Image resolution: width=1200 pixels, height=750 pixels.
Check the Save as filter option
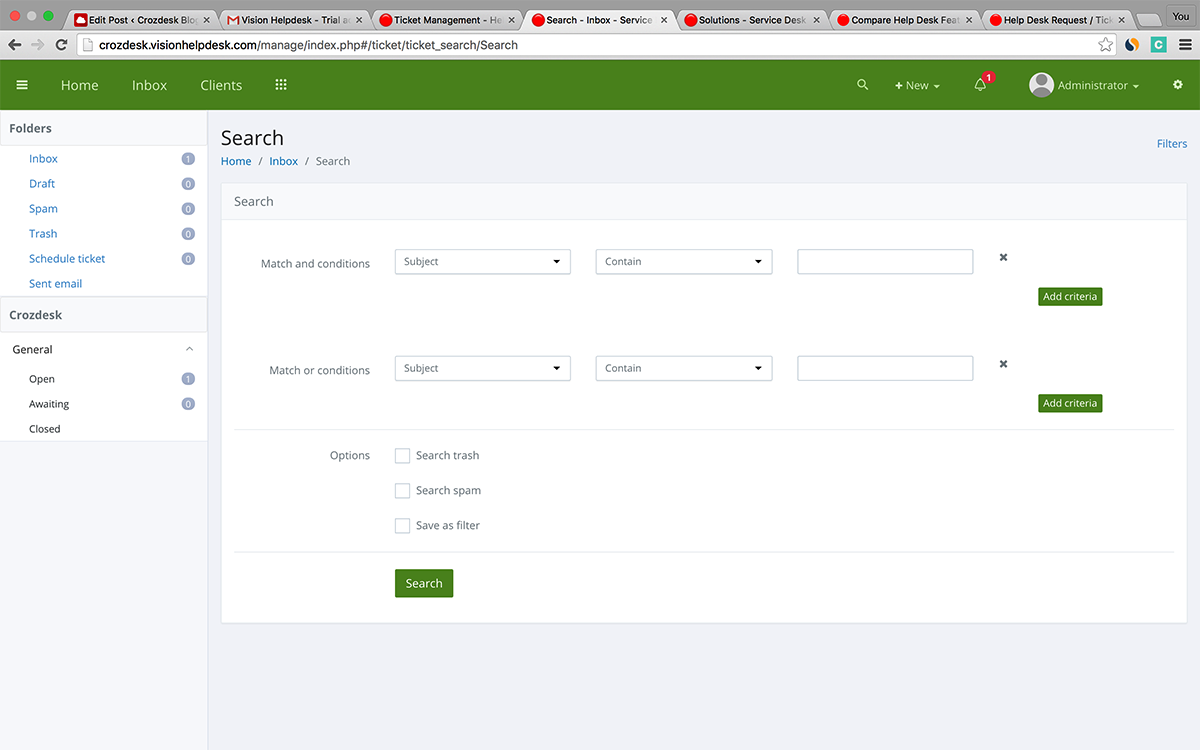point(402,526)
